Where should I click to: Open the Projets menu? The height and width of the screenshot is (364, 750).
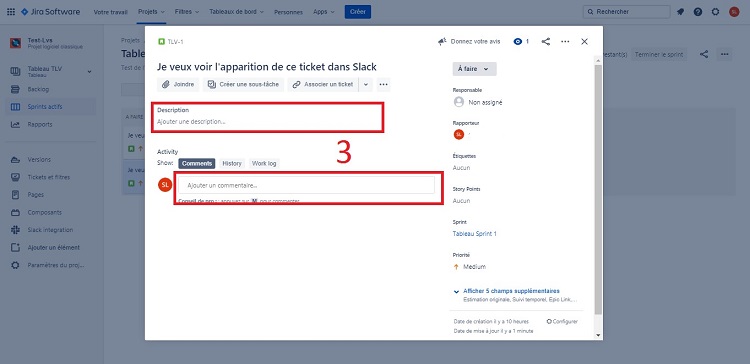(x=151, y=11)
